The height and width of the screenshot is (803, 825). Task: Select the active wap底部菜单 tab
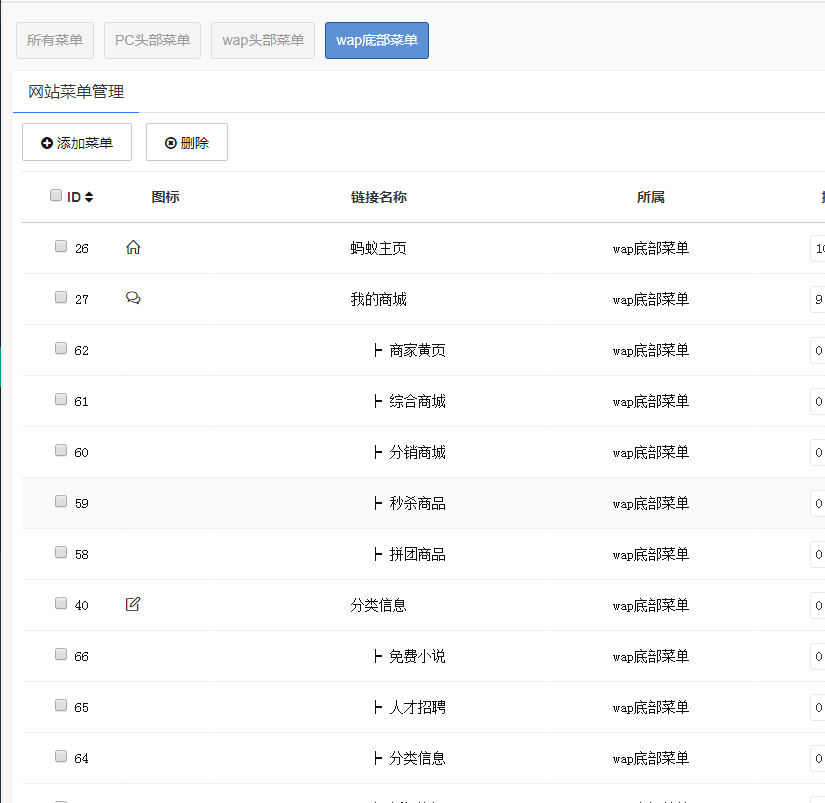click(377, 41)
